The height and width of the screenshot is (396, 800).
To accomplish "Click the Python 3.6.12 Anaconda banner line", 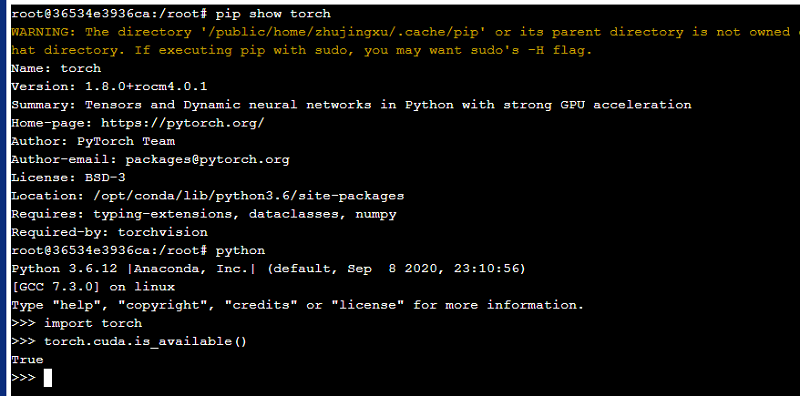I will pyautogui.click(x=268, y=268).
